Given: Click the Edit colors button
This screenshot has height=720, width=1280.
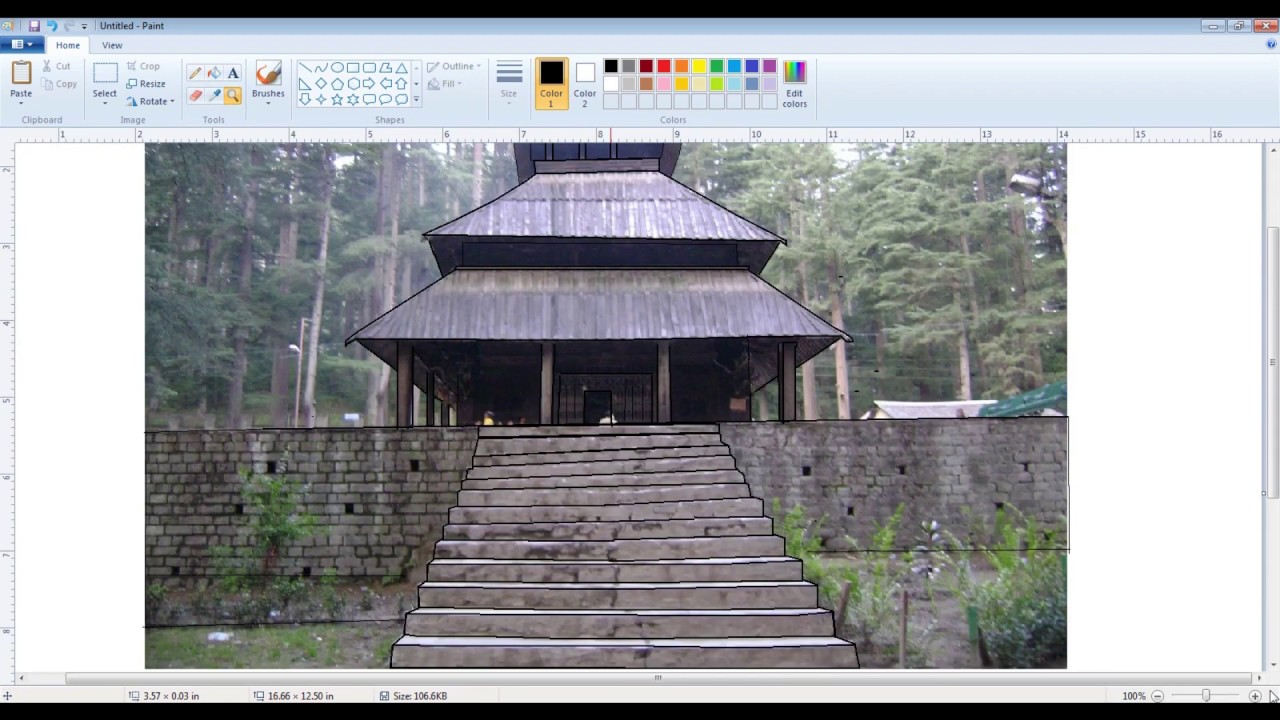Looking at the screenshot, I should click(x=795, y=84).
